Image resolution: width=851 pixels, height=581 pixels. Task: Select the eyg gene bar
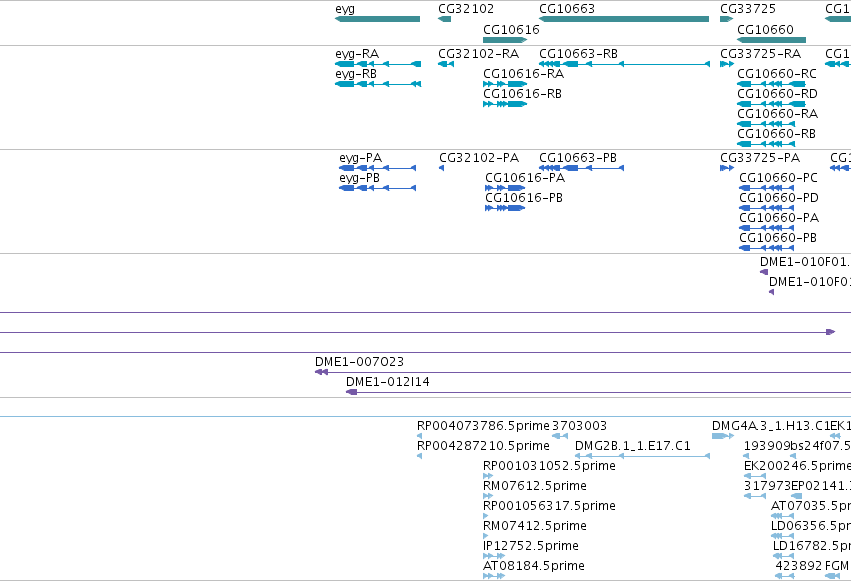coord(377,19)
